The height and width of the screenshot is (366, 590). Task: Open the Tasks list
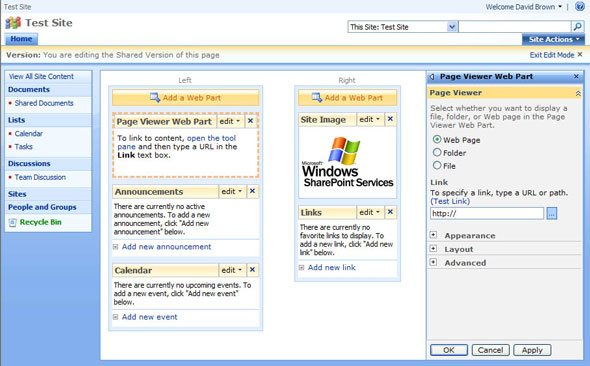tap(23, 147)
